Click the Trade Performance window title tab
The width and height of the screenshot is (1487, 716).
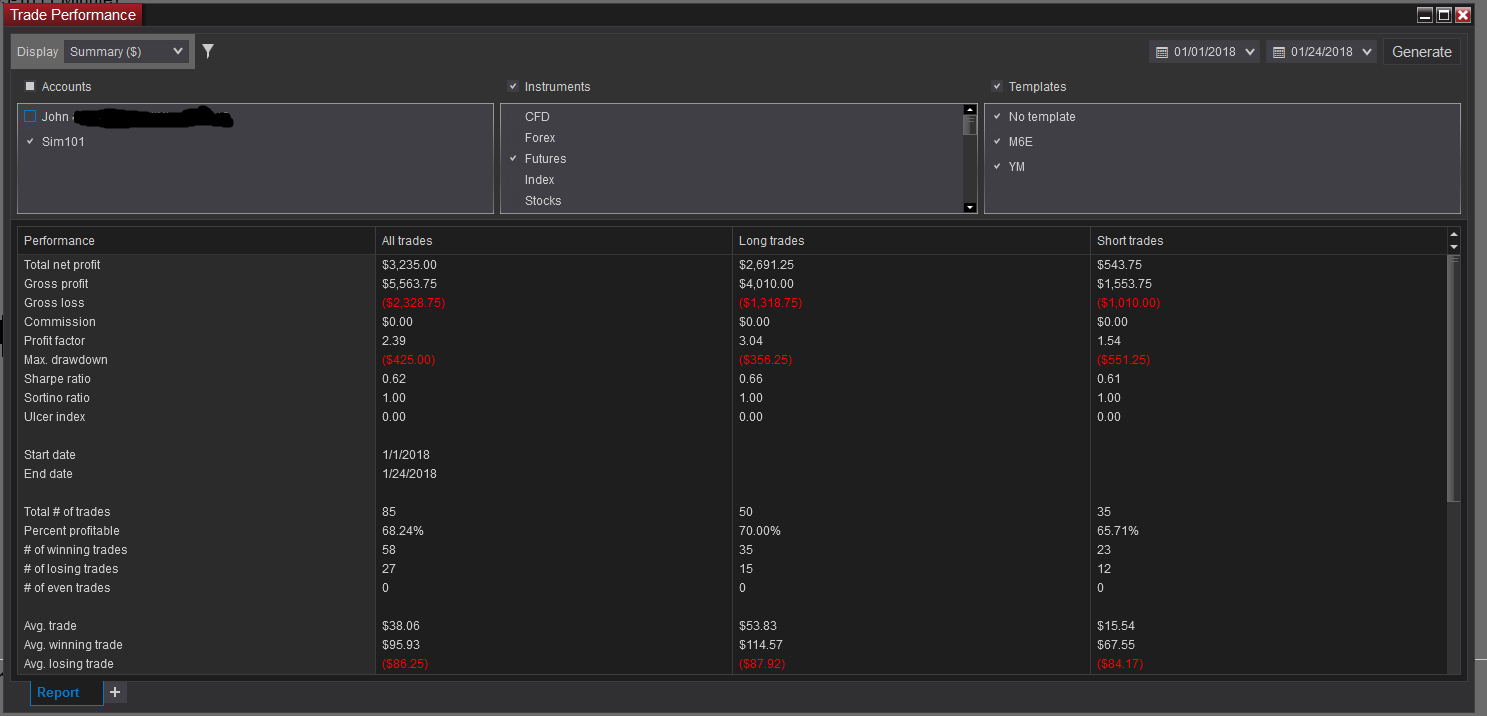pyautogui.click(x=73, y=15)
